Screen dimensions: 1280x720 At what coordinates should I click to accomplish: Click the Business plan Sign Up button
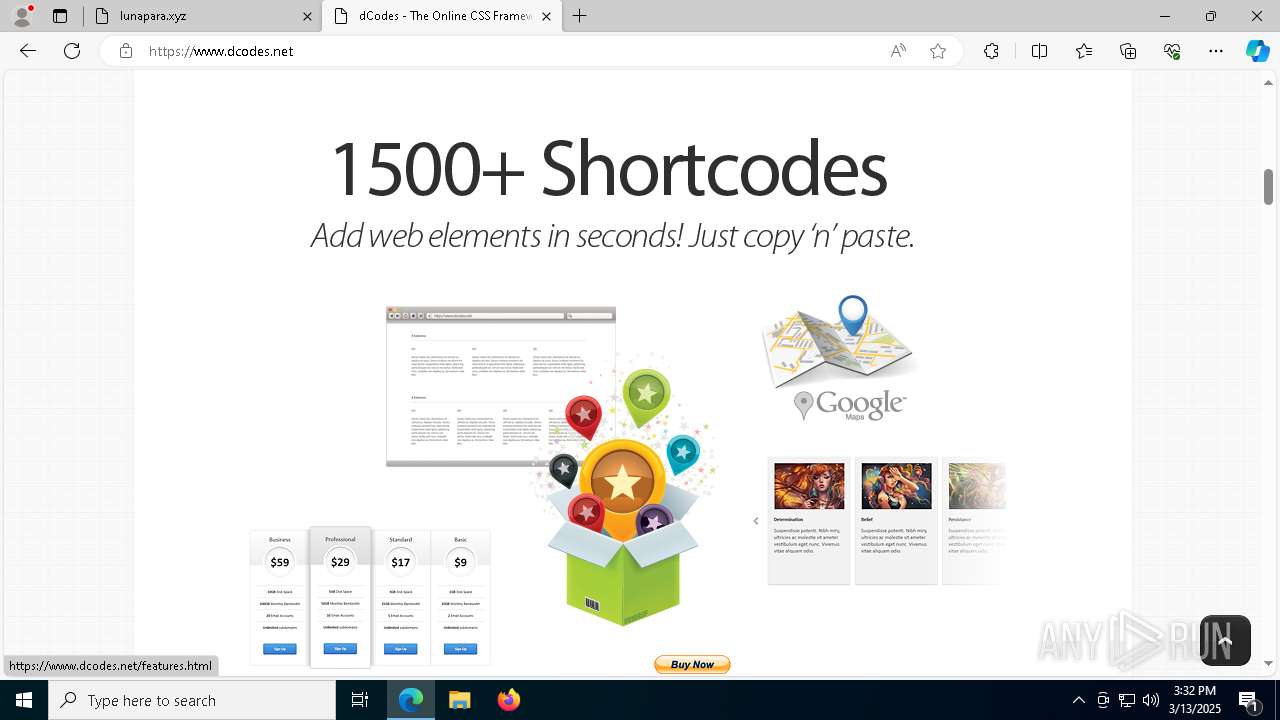pos(280,649)
